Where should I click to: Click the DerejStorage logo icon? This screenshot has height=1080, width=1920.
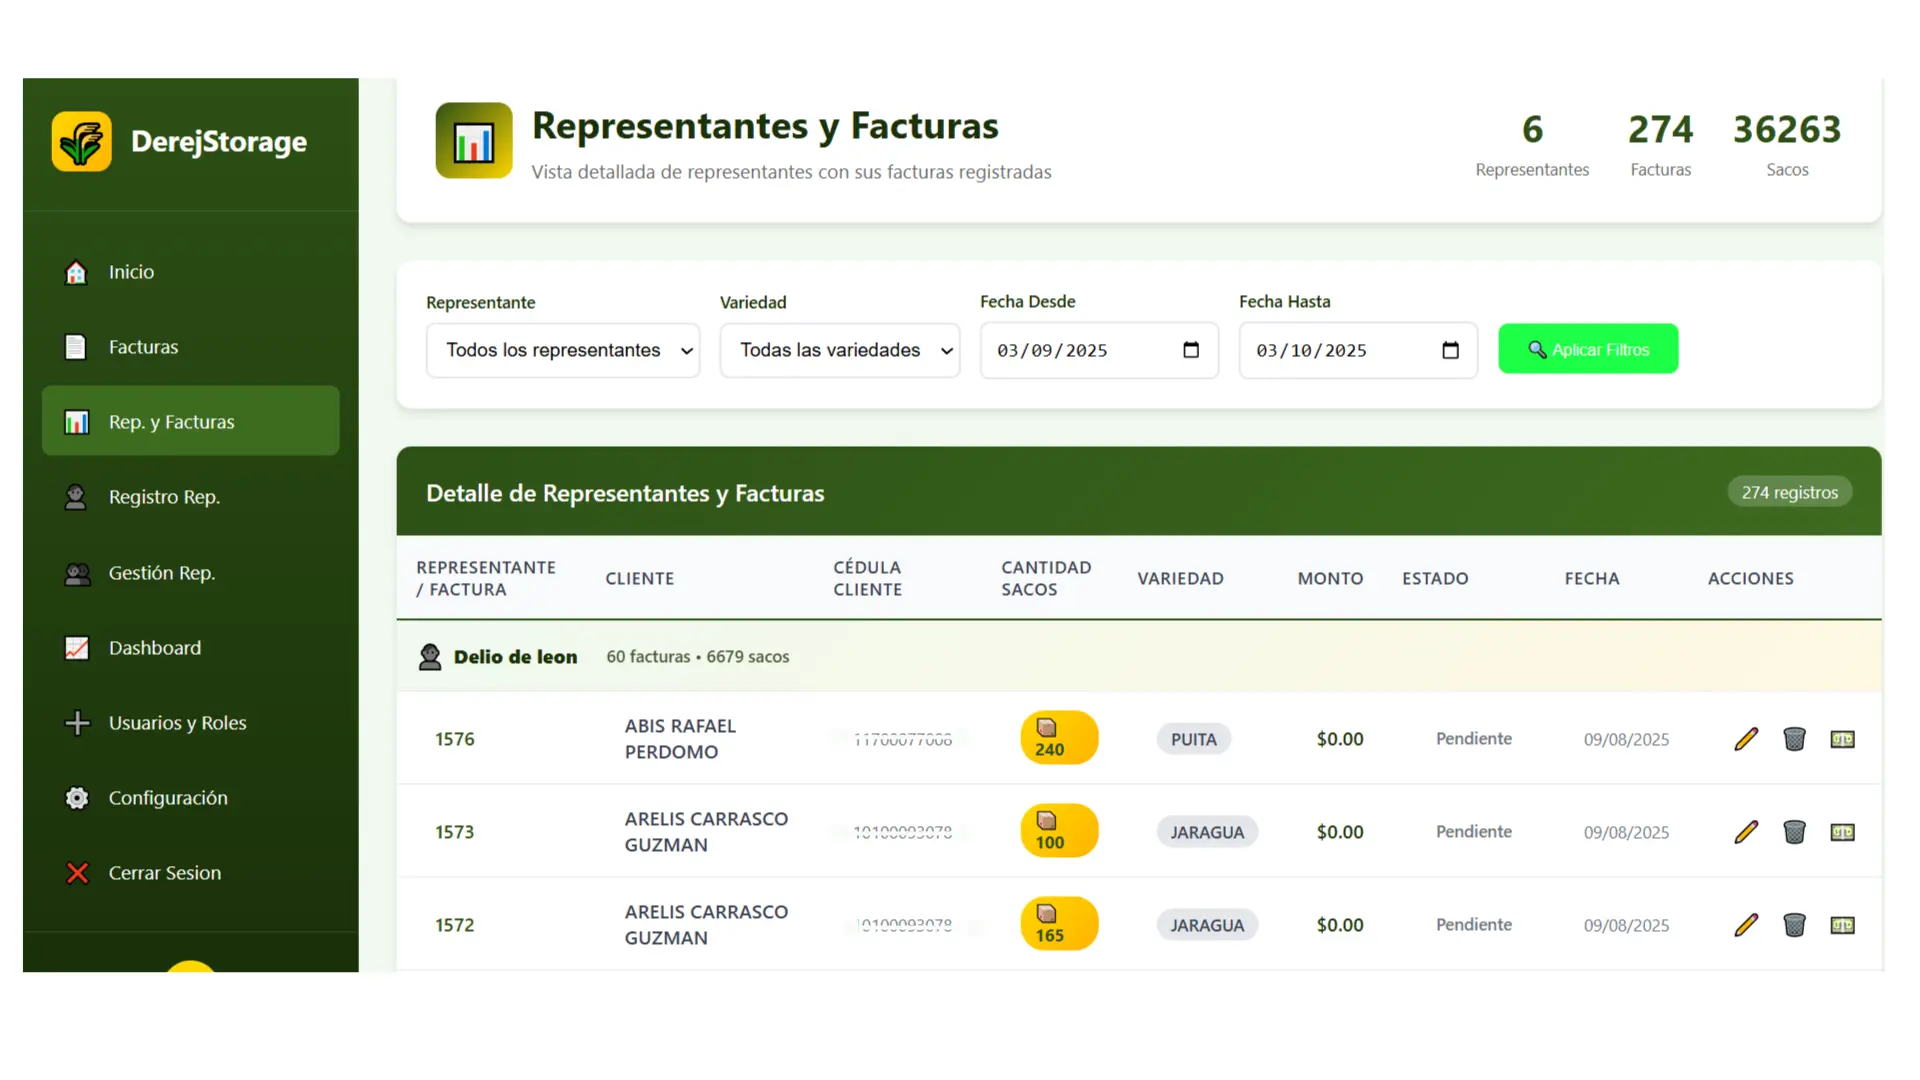82,142
